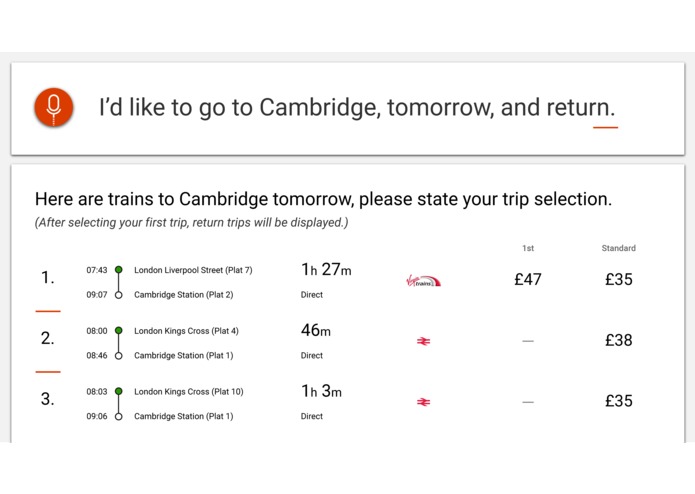Choose the £47 first class fare

coord(527,280)
